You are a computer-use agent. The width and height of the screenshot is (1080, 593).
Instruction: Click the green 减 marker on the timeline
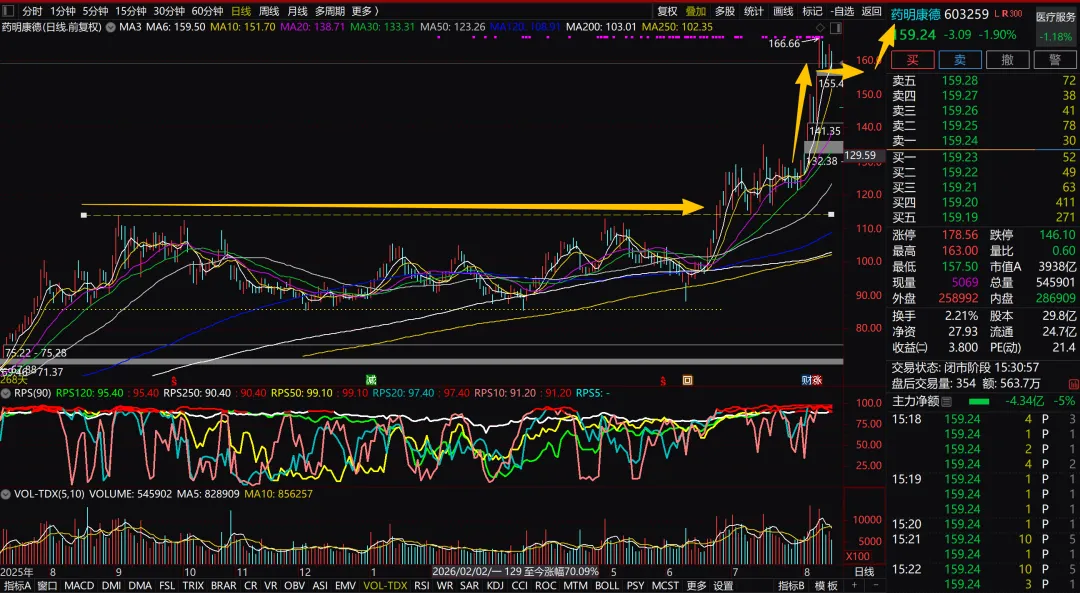click(x=371, y=380)
